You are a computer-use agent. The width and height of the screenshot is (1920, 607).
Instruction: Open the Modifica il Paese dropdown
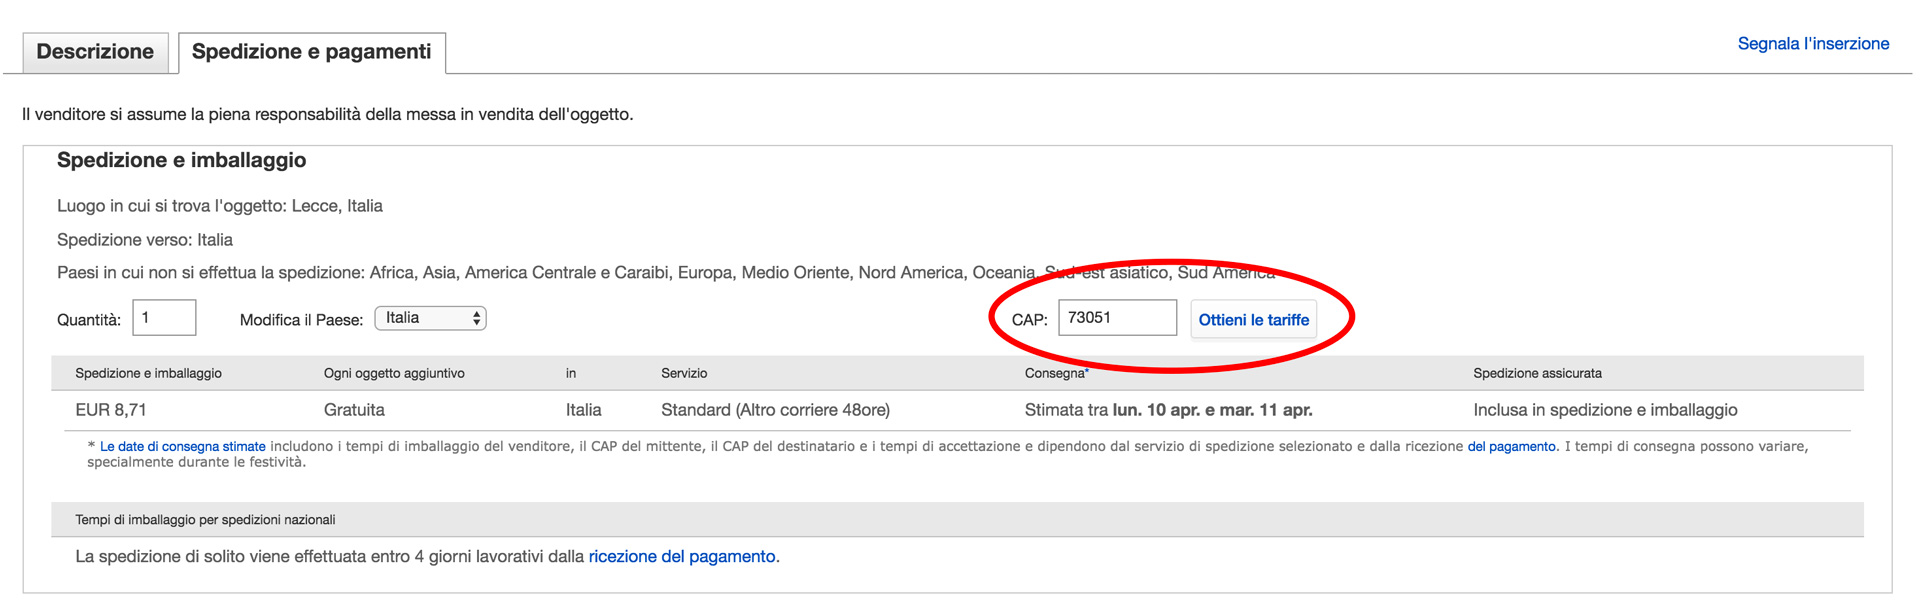(430, 318)
